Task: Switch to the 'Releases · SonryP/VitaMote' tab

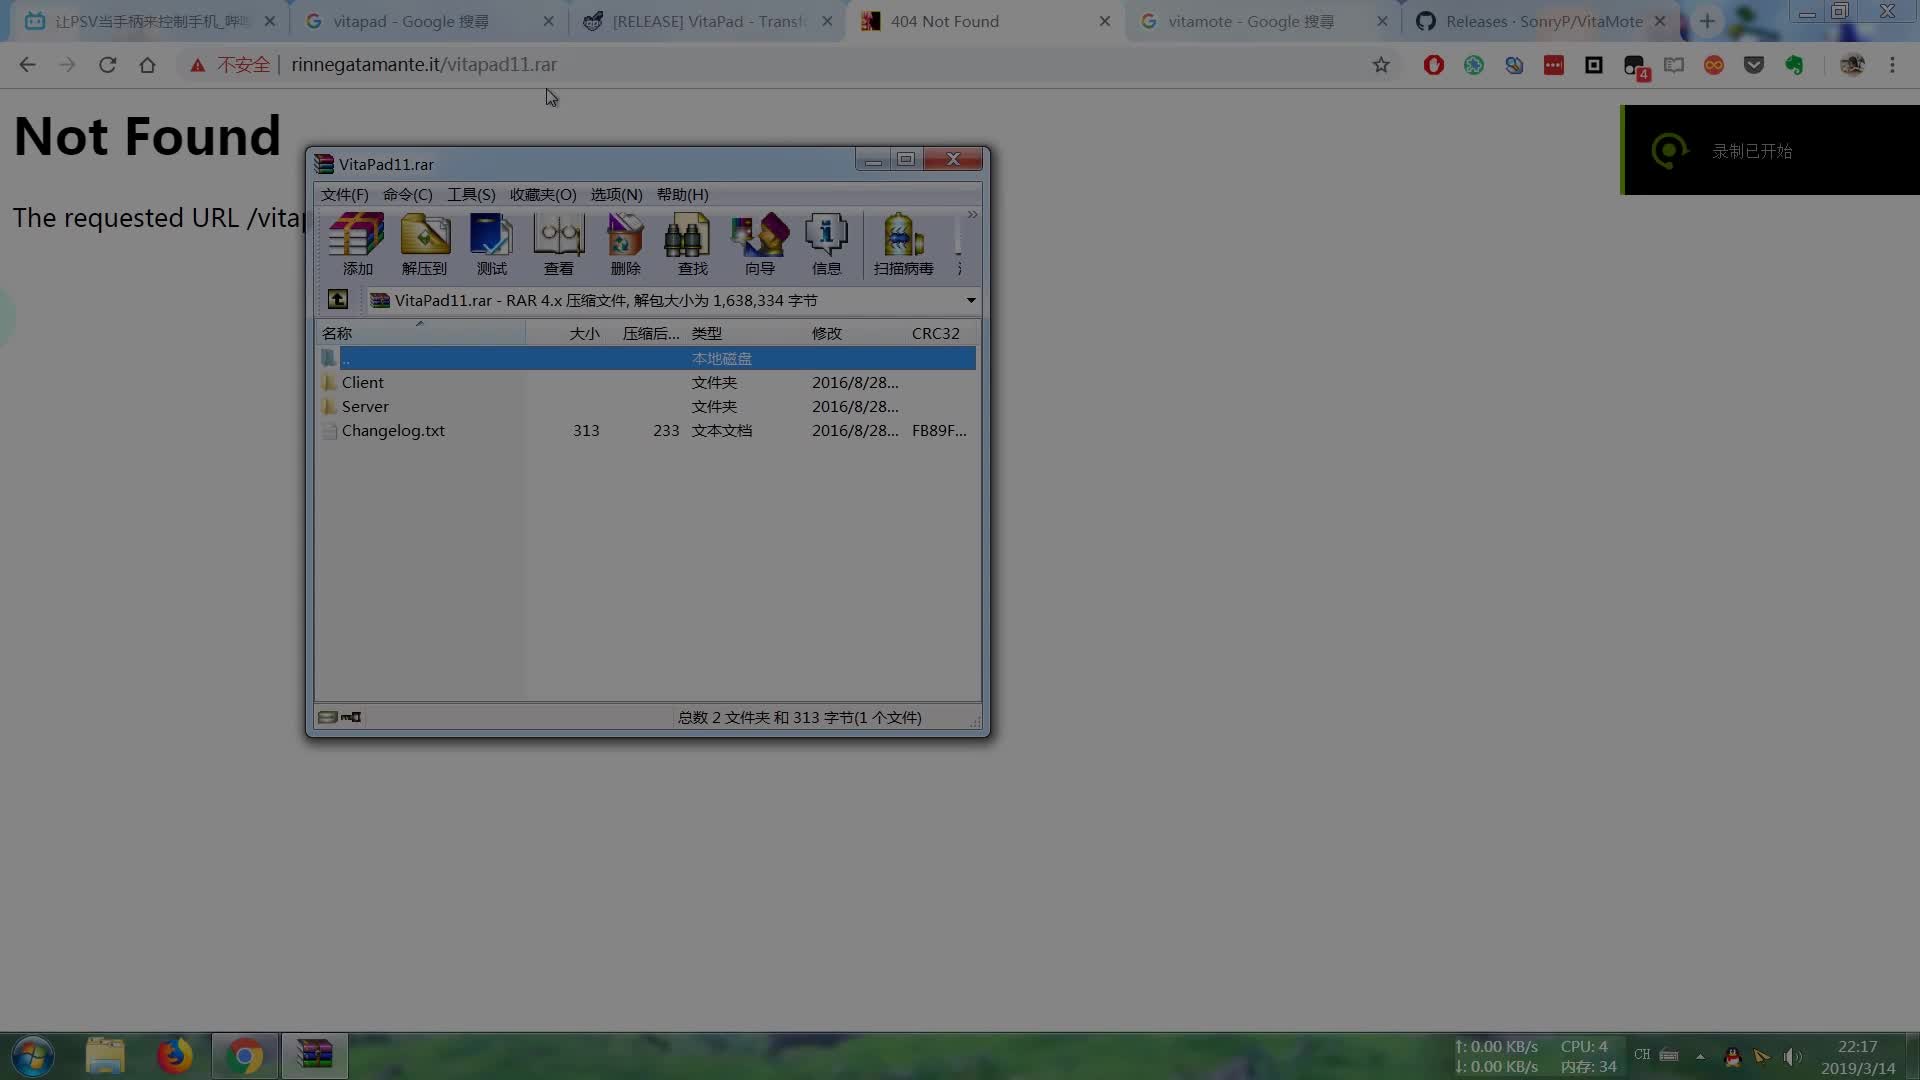Action: 1540,21
